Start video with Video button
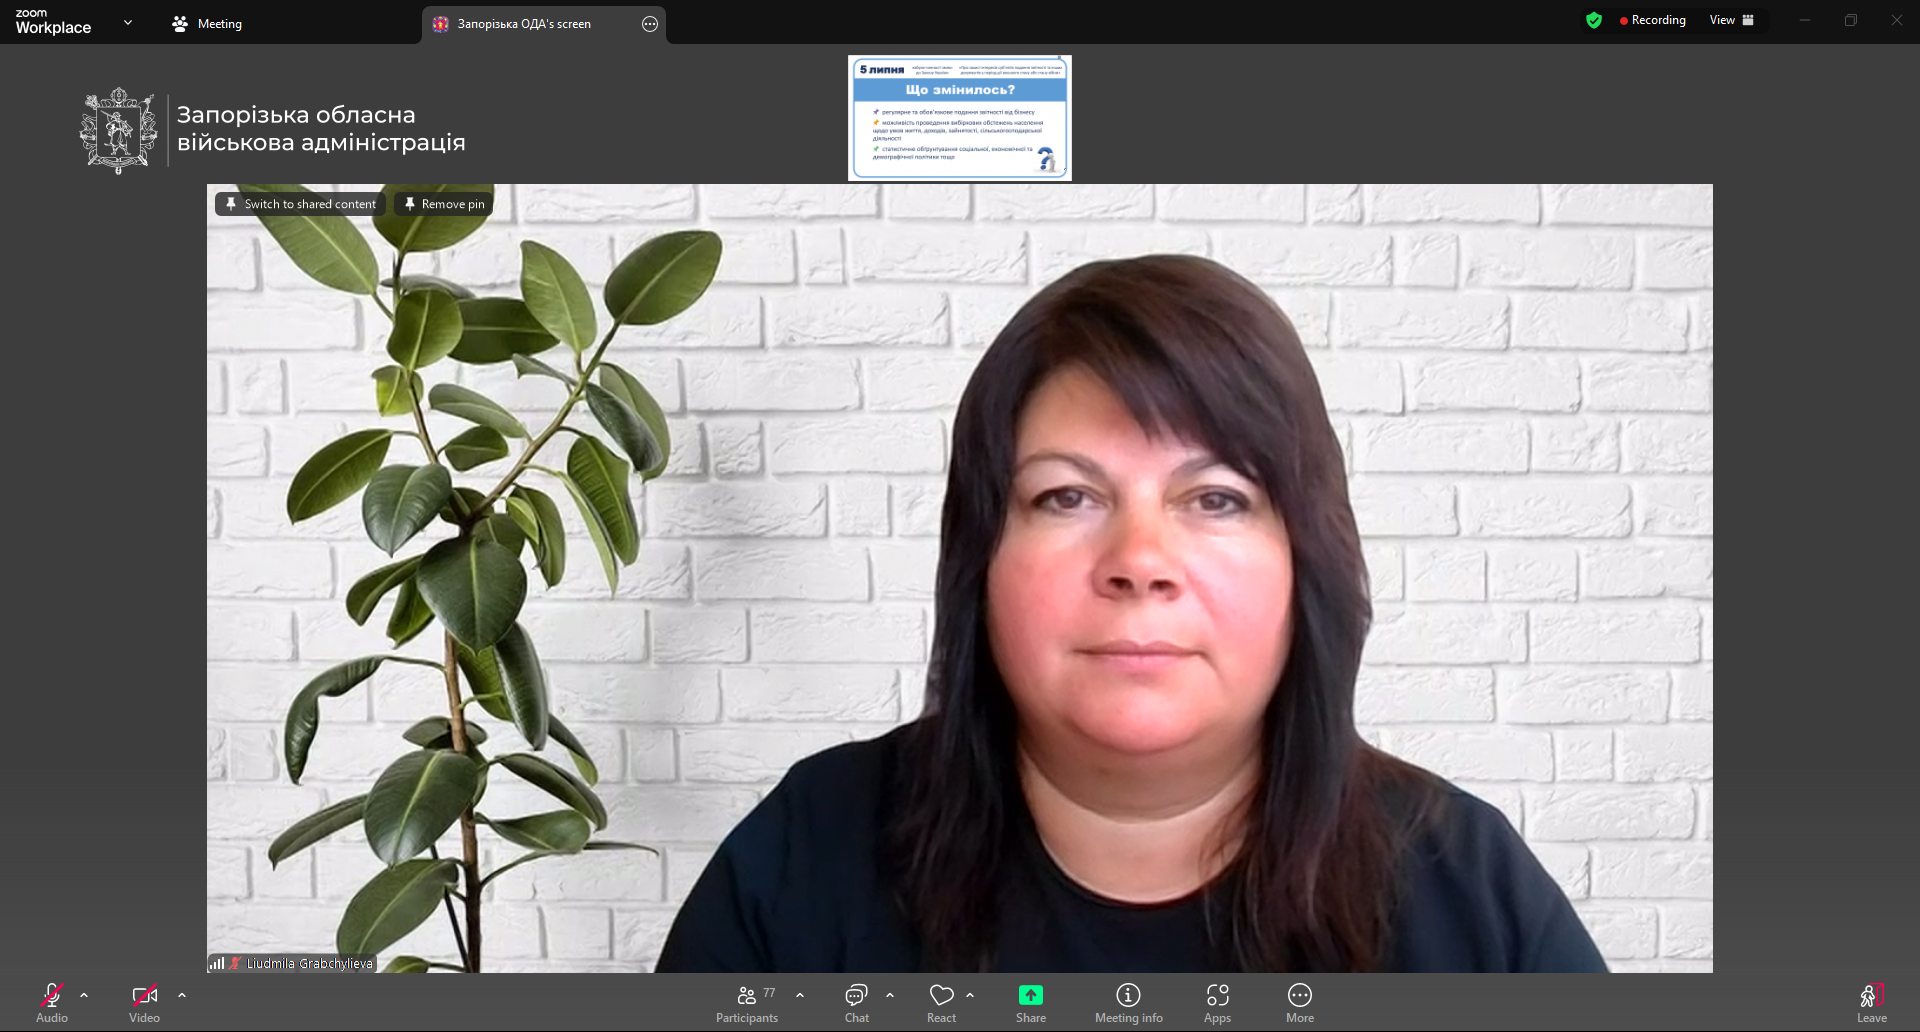Screen dimensions: 1920x1032 144,1003
